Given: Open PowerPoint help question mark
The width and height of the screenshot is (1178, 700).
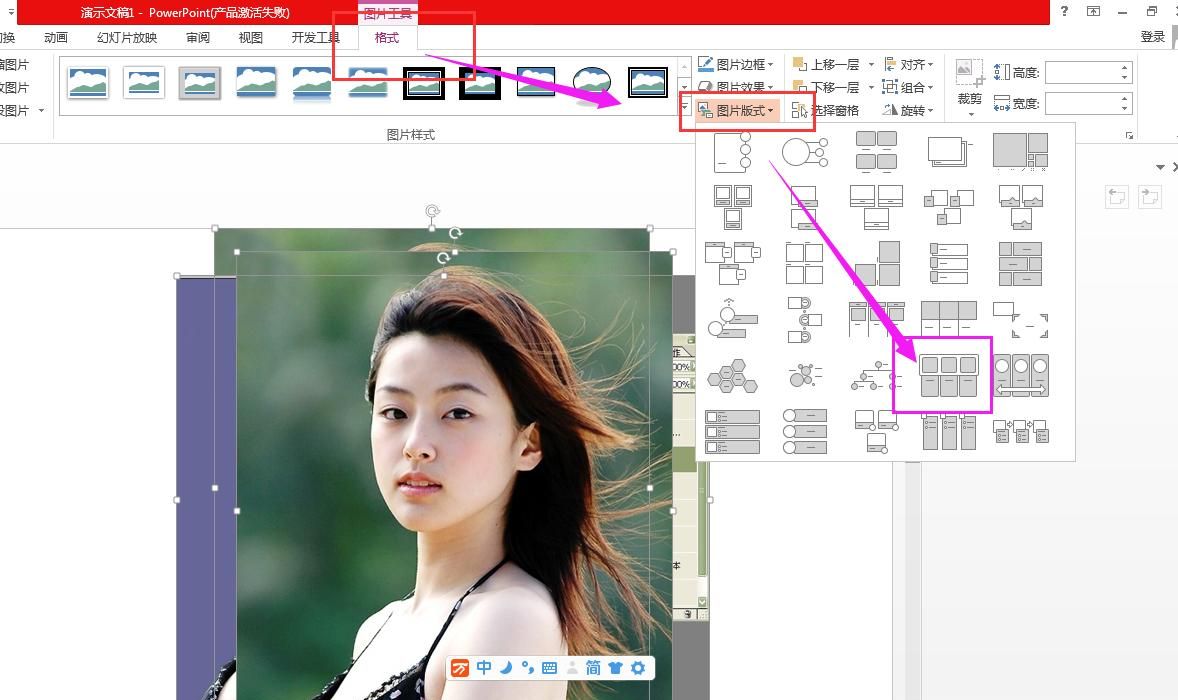Looking at the screenshot, I should [x=1064, y=11].
